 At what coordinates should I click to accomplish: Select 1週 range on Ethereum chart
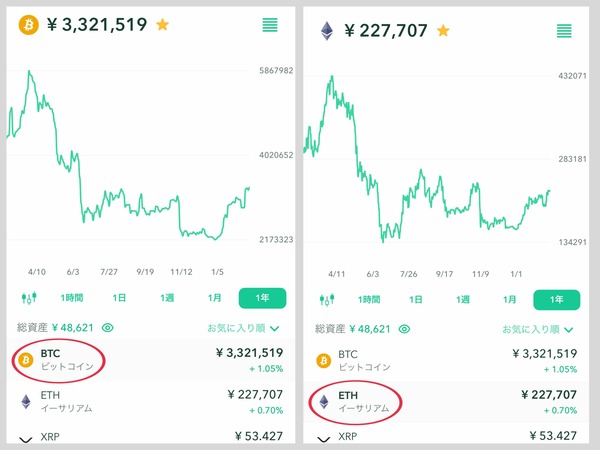(x=463, y=300)
